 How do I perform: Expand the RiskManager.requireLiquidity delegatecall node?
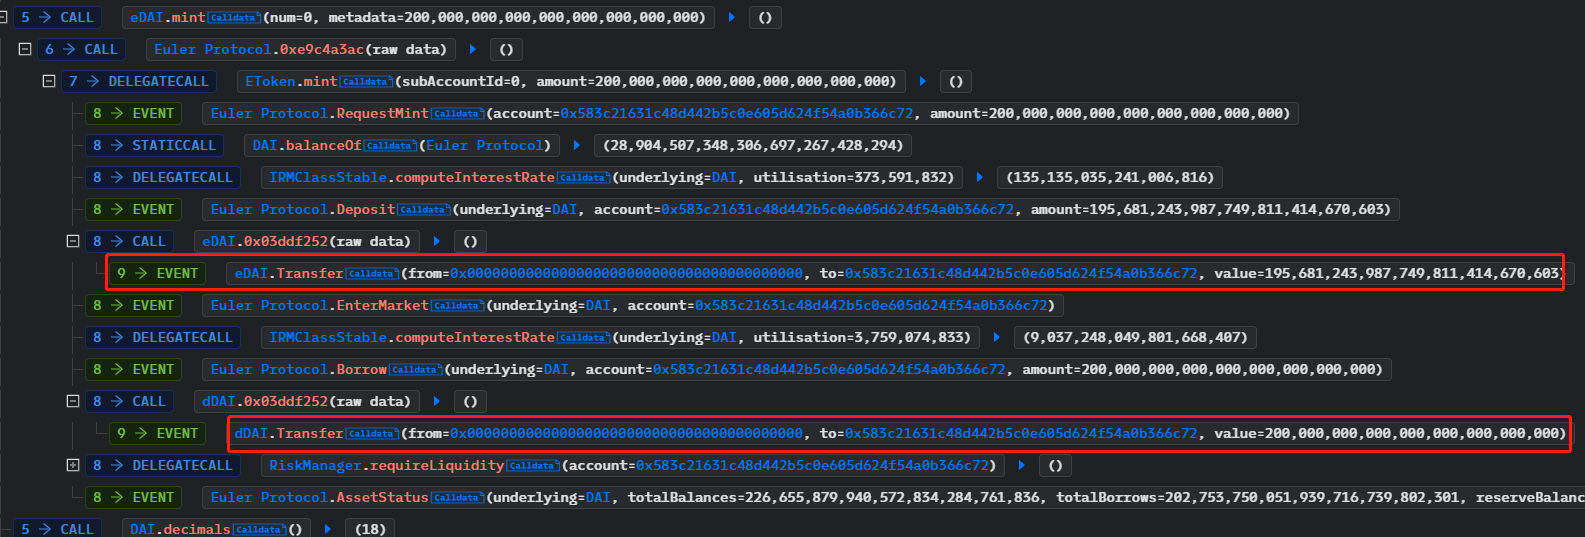[72, 465]
